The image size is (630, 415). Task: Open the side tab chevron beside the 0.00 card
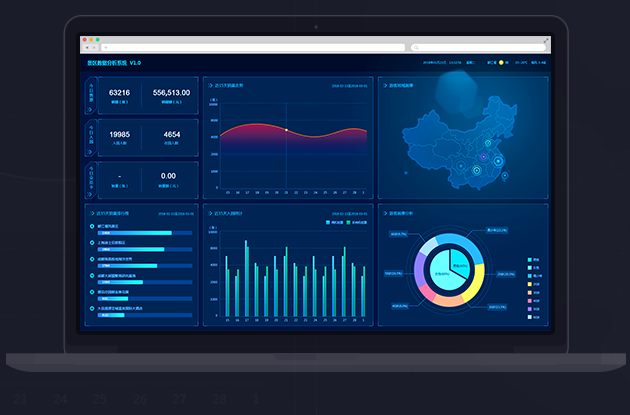point(90,194)
